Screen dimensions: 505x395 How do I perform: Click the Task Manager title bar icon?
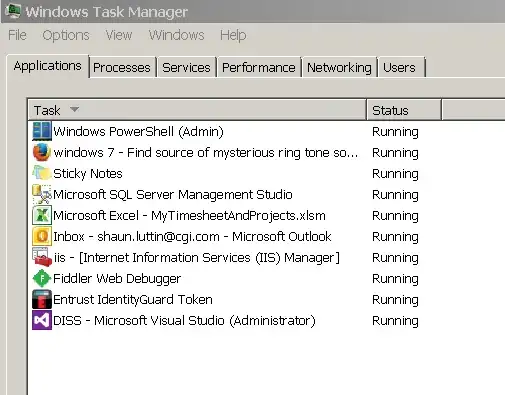coord(13,11)
